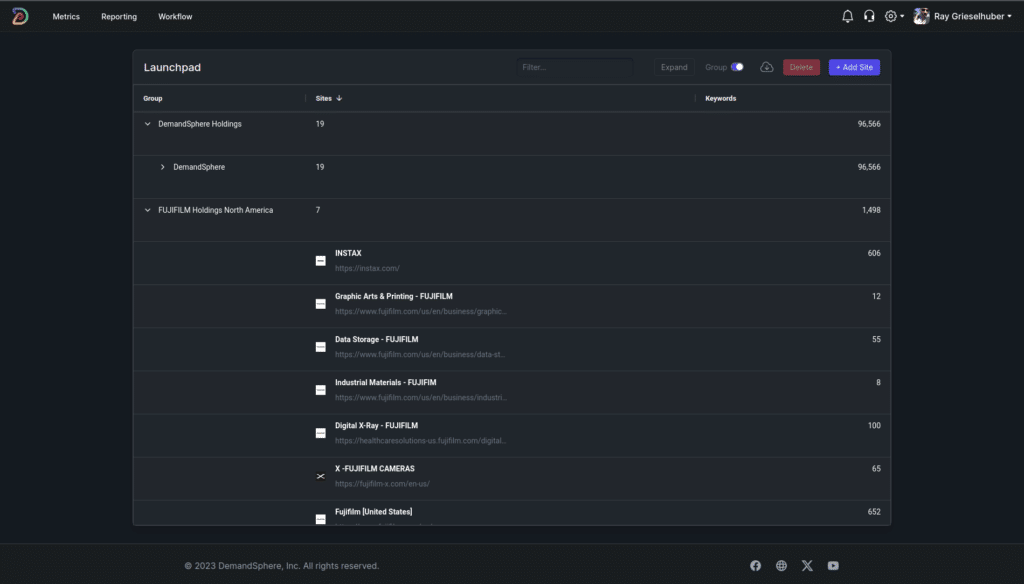1024x584 pixels.
Task: Open the Facebook footer icon
Action: [x=756, y=566]
